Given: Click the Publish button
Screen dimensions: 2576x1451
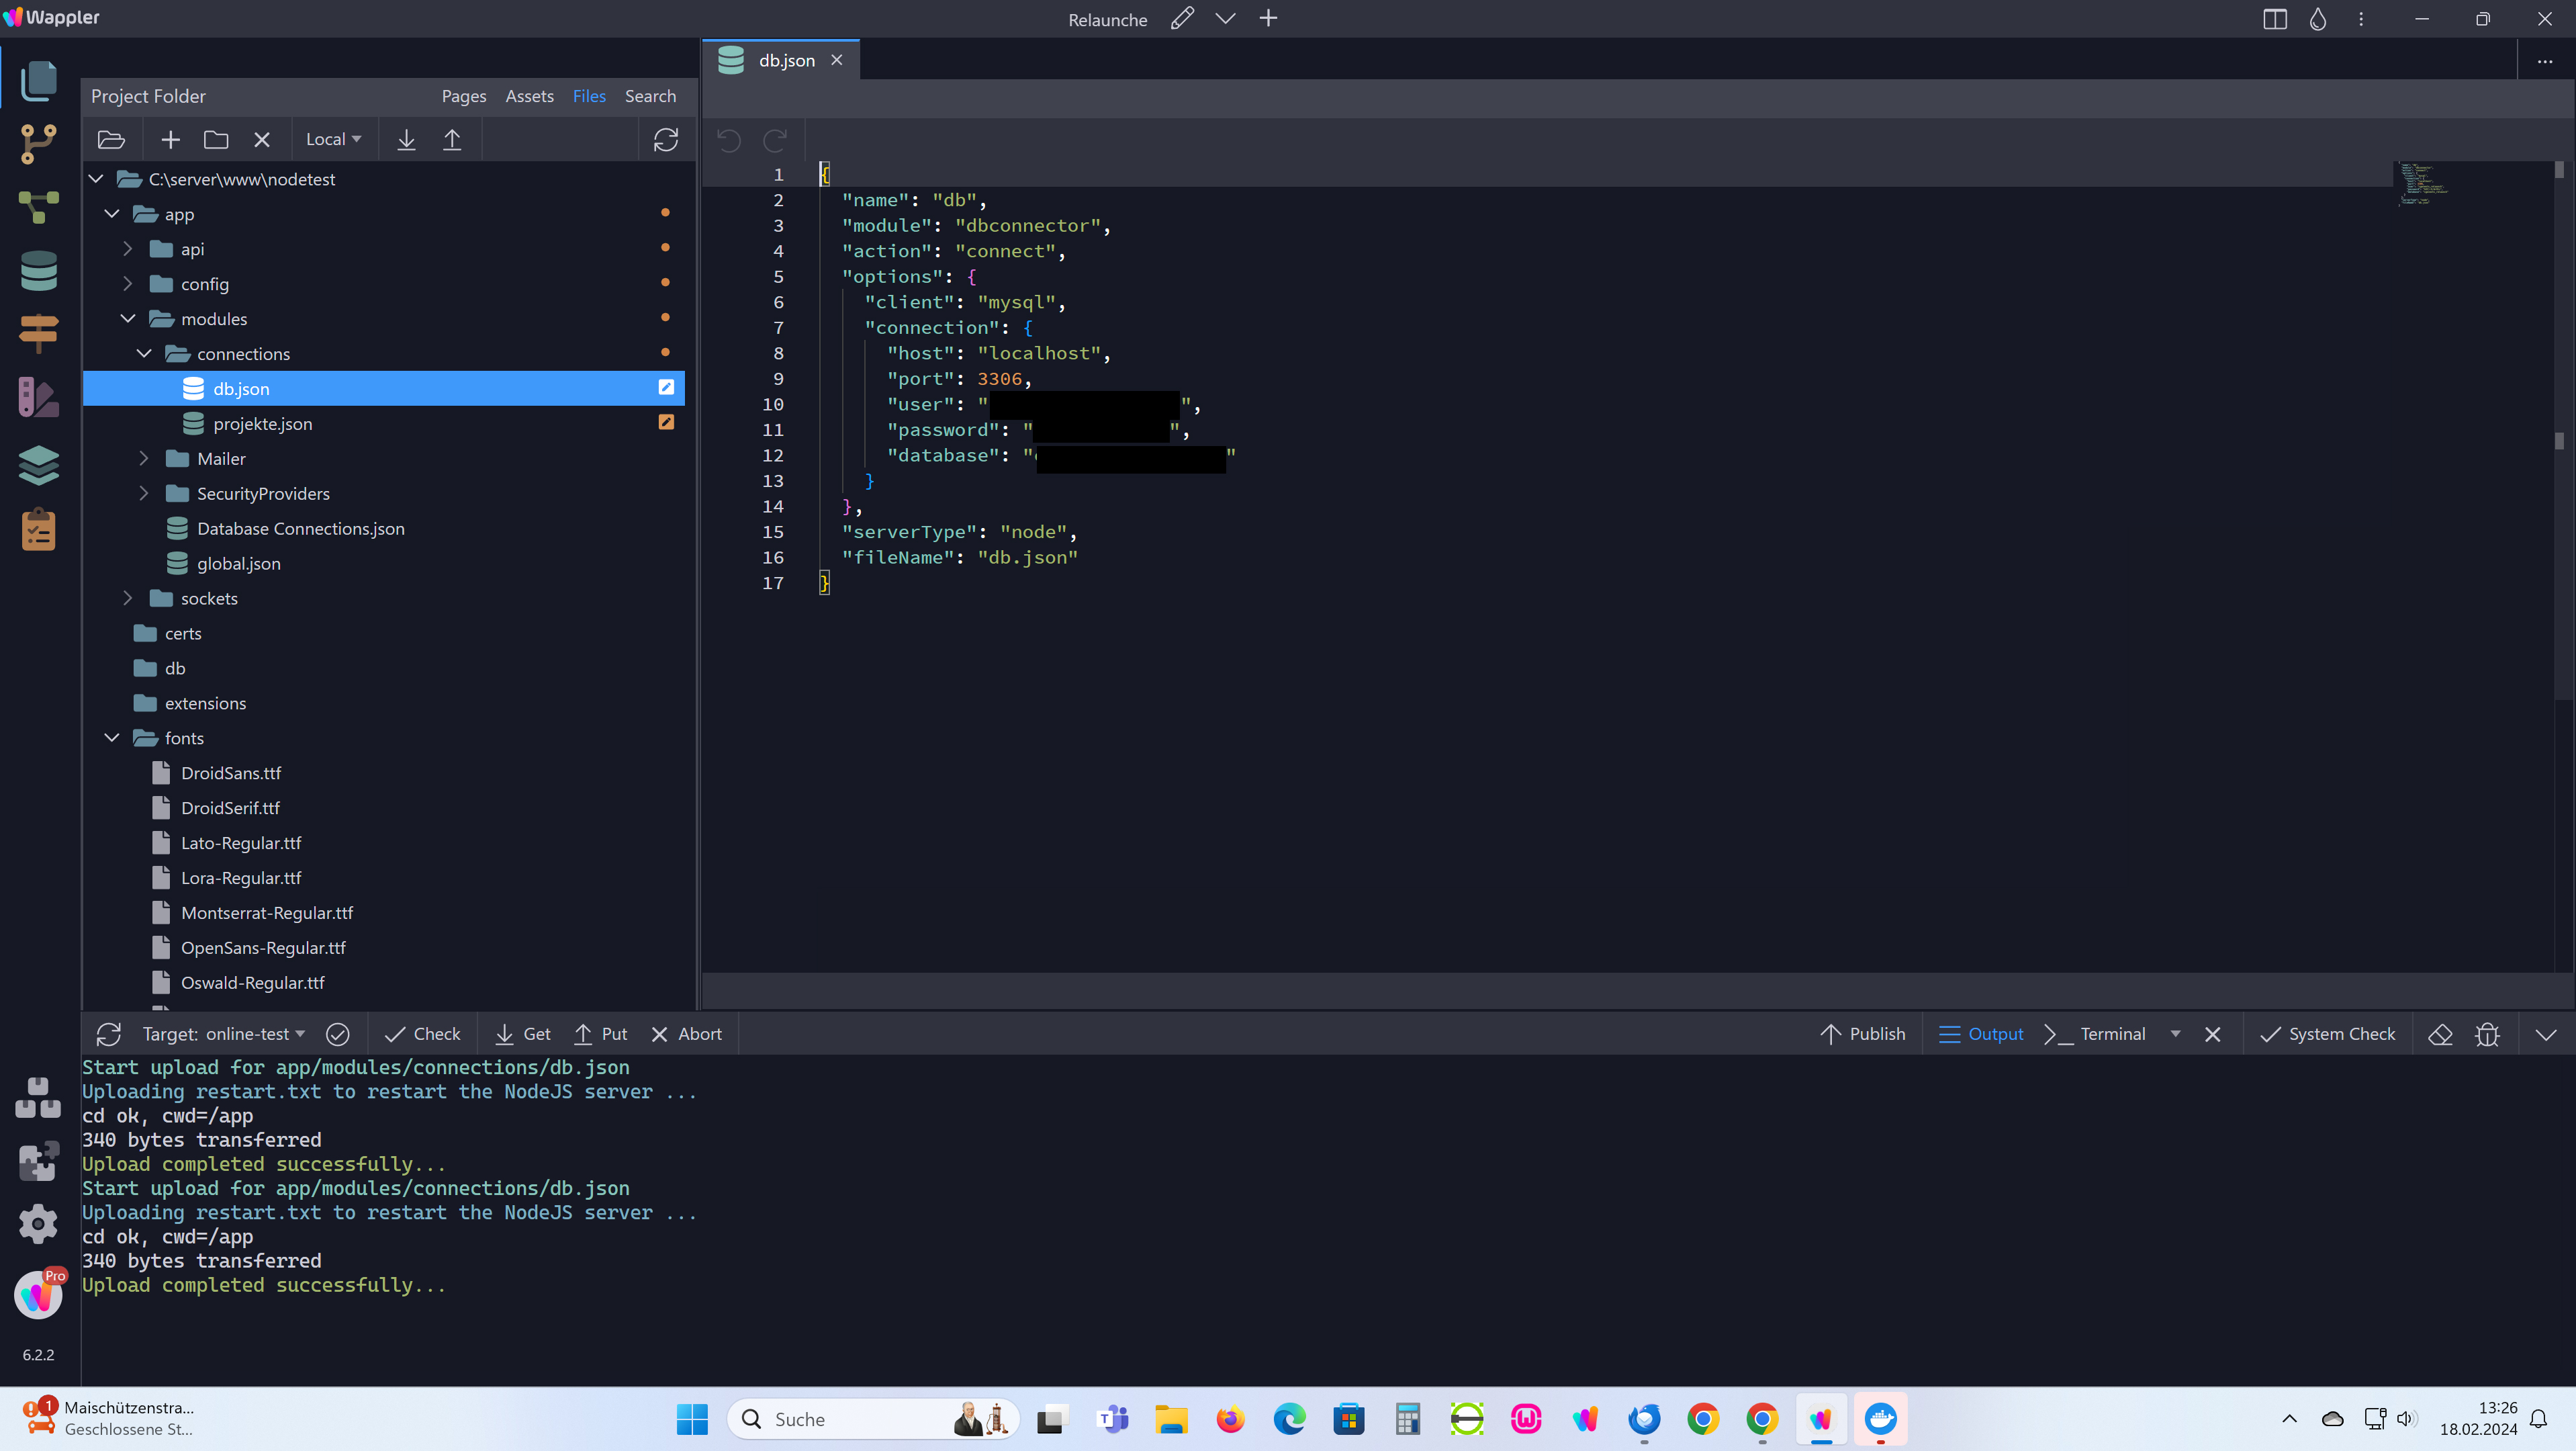Looking at the screenshot, I should click(x=1863, y=1034).
